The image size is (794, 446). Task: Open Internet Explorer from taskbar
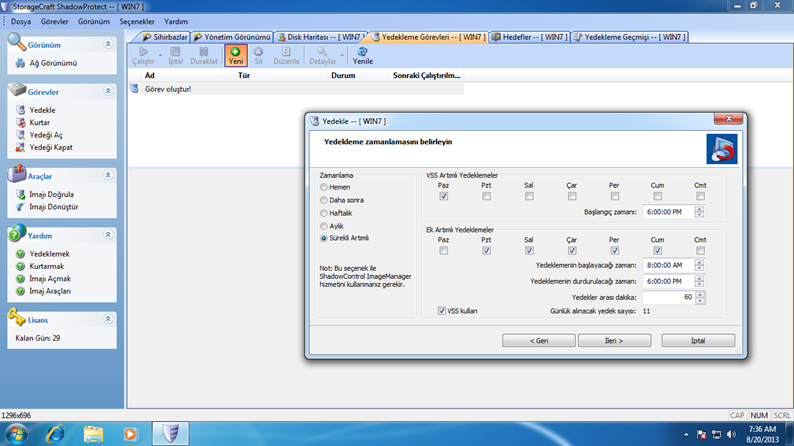[55, 434]
